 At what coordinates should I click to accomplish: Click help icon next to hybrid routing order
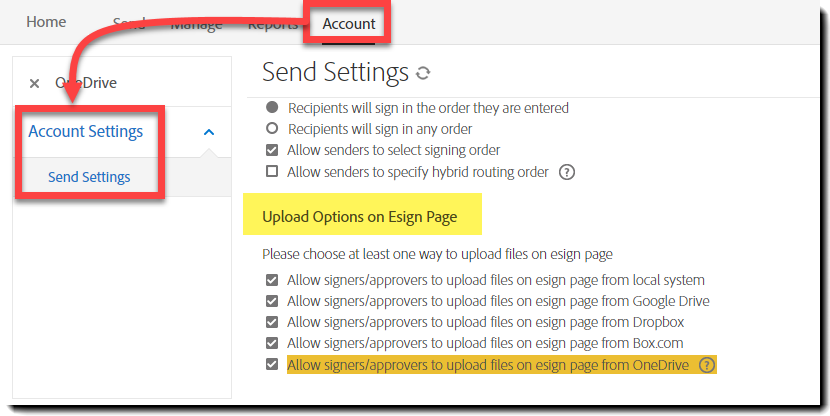click(x=567, y=172)
